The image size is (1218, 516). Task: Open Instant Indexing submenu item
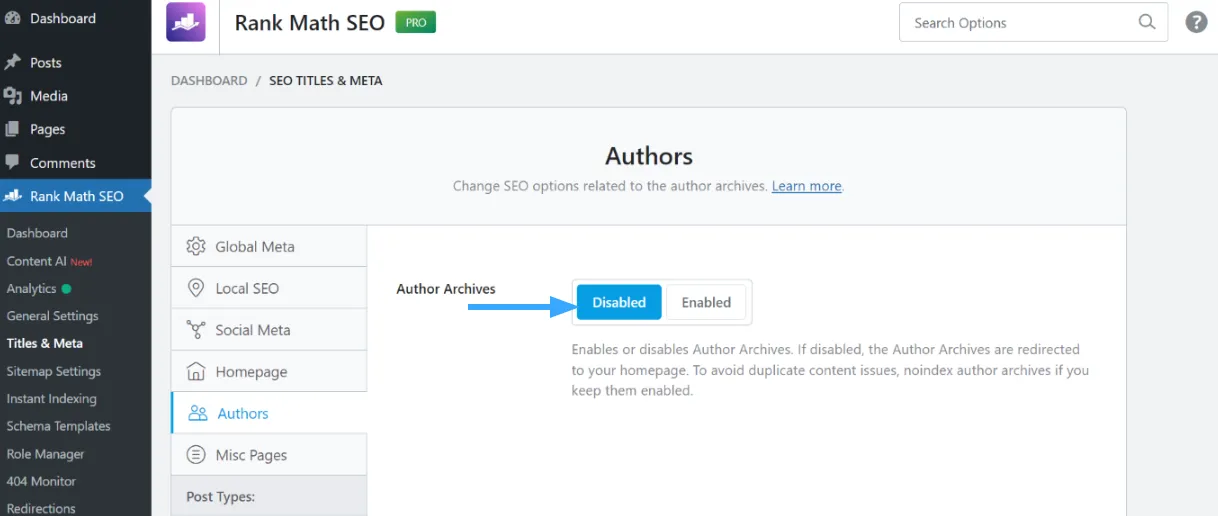(x=52, y=398)
